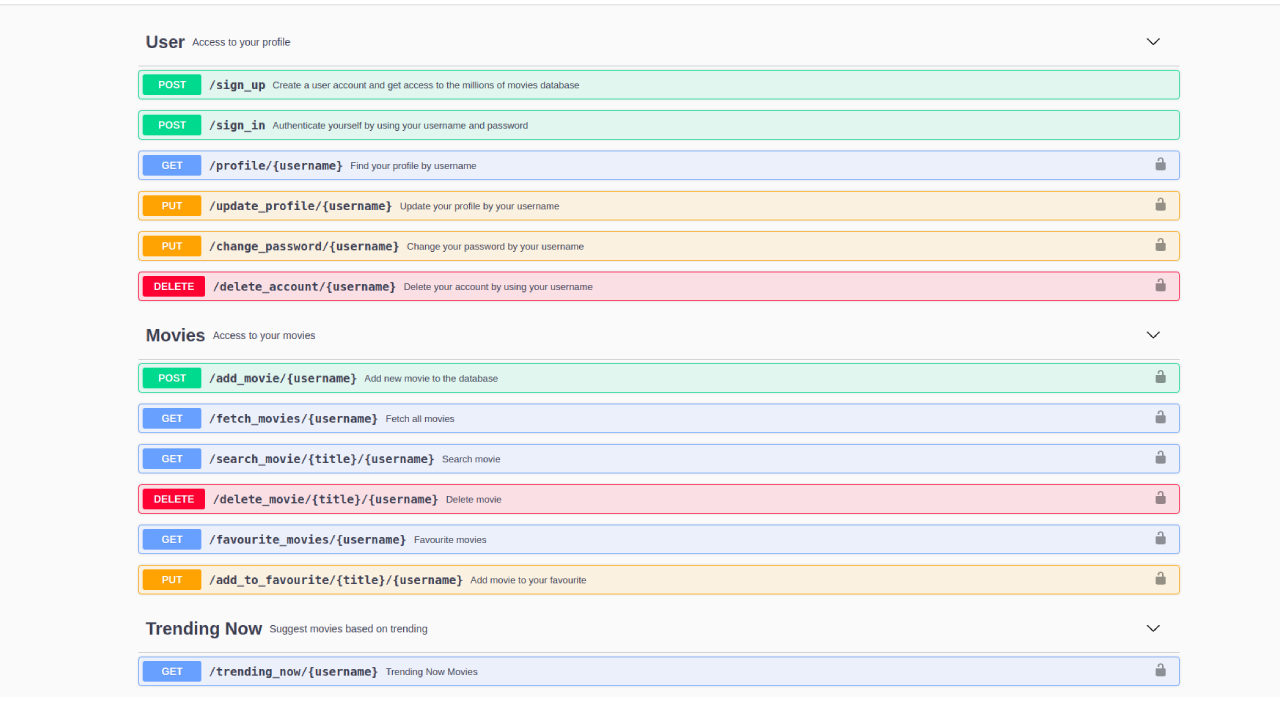The height and width of the screenshot is (720, 1280).
Task: Click PUT badge of /add_to_favourite/{title}/{username}
Action: point(172,580)
